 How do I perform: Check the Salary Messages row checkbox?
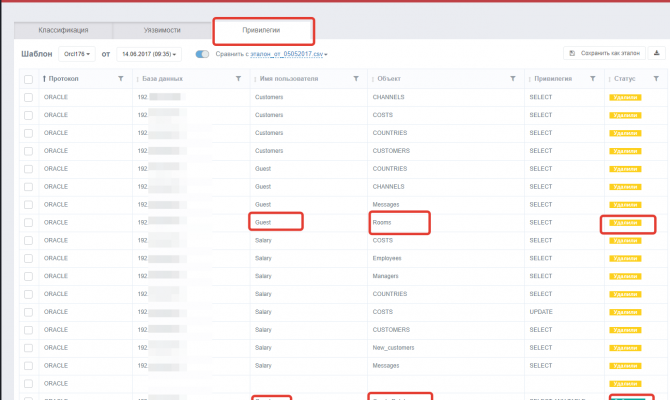pyautogui.click(x=29, y=366)
